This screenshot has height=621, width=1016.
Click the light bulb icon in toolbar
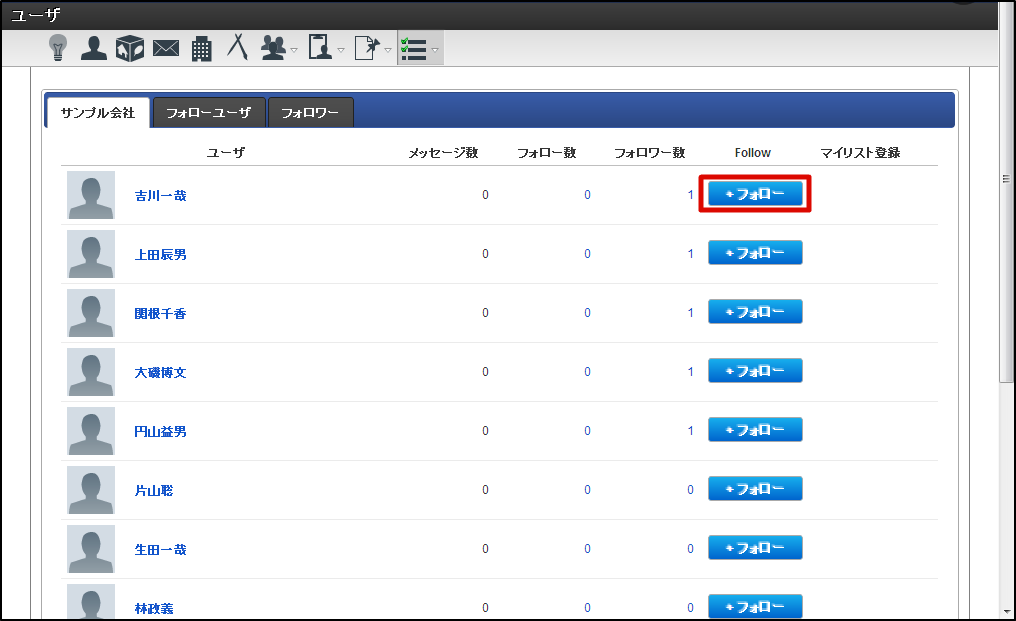(x=58, y=47)
